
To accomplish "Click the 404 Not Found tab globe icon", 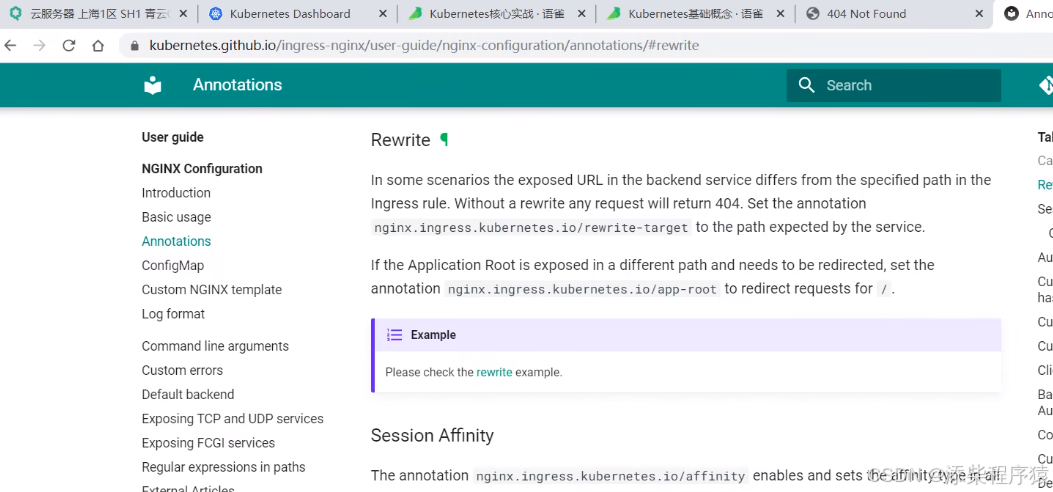I will [x=813, y=13].
